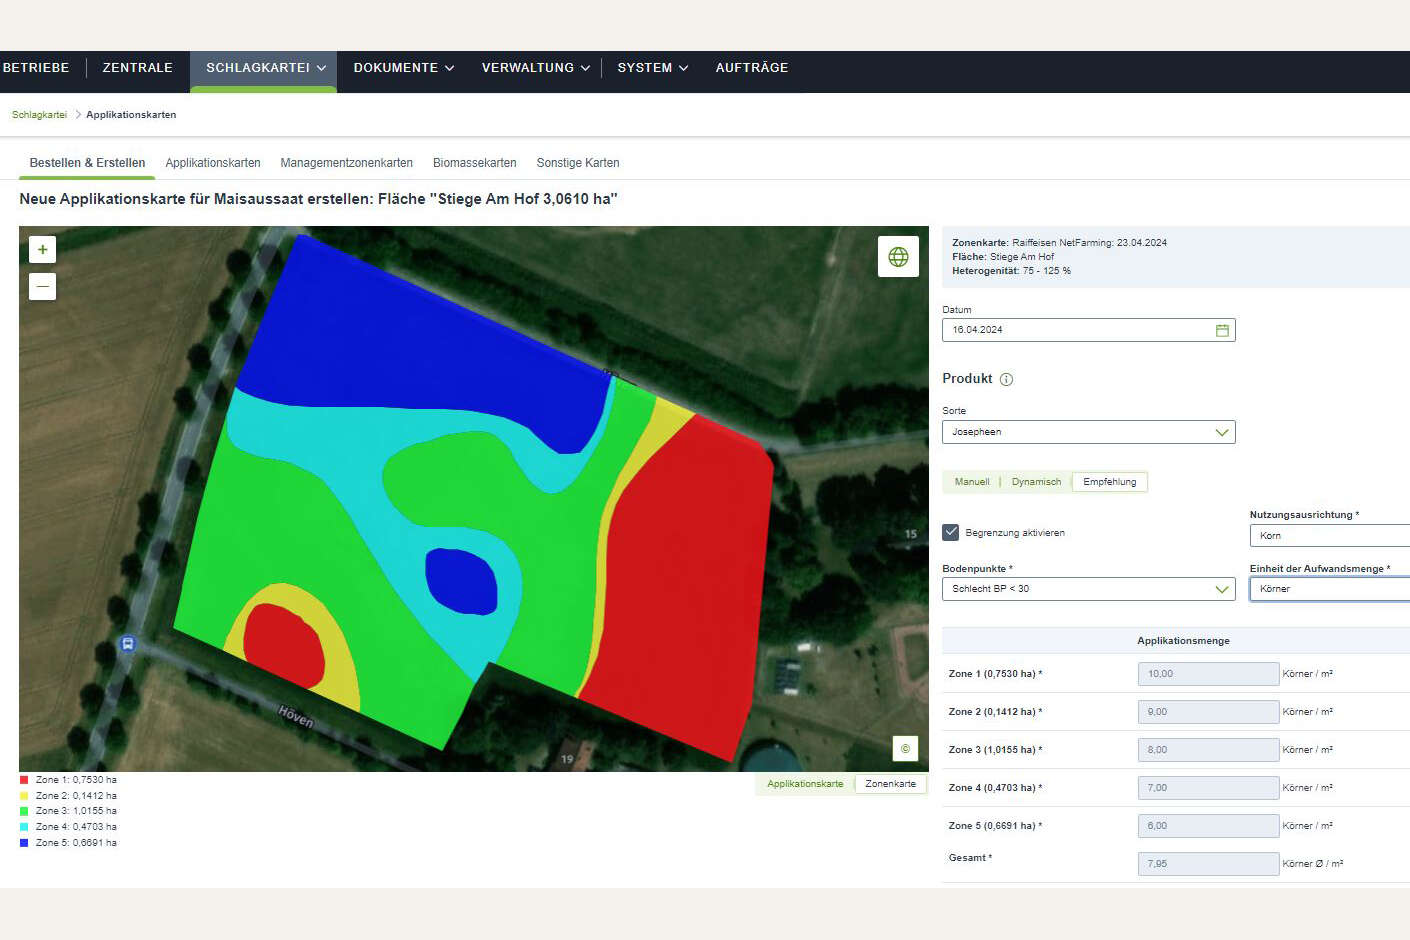Click Zone 4 amount field 7,00
The image size is (1410, 940).
pos(1208,788)
